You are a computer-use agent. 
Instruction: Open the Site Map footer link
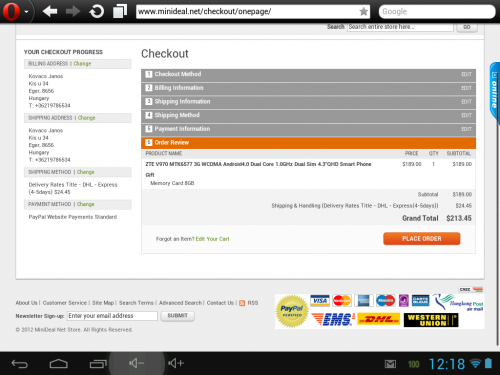pos(103,303)
